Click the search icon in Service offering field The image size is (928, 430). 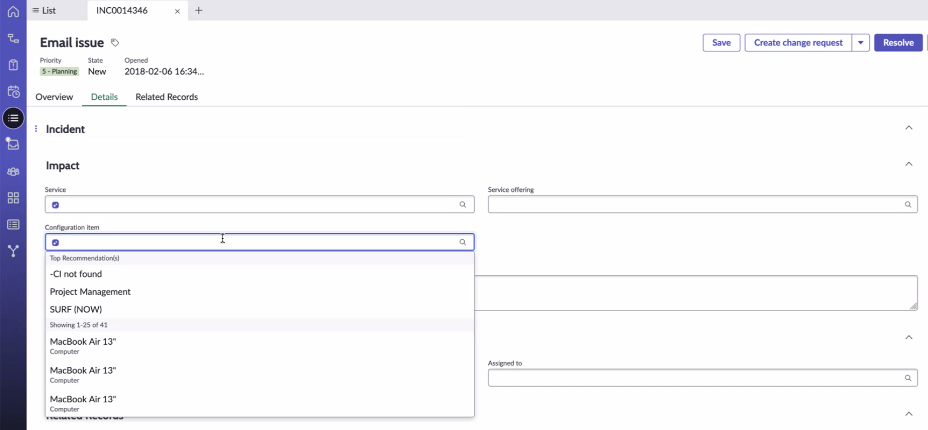(907, 205)
